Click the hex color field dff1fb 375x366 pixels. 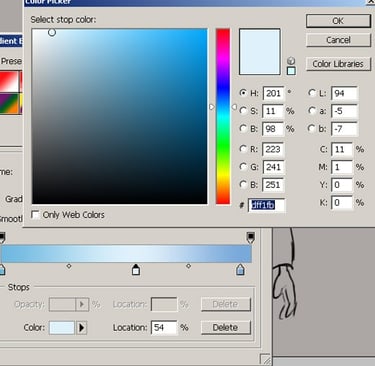267,205
